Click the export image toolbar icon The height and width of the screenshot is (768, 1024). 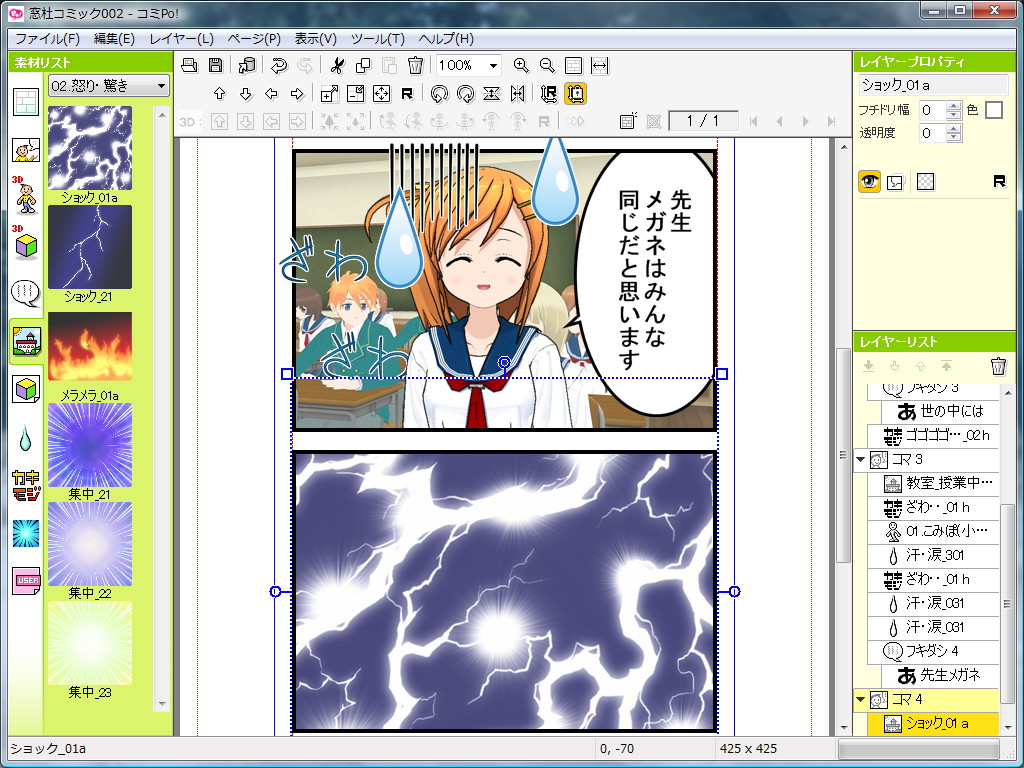tap(246, 65)
